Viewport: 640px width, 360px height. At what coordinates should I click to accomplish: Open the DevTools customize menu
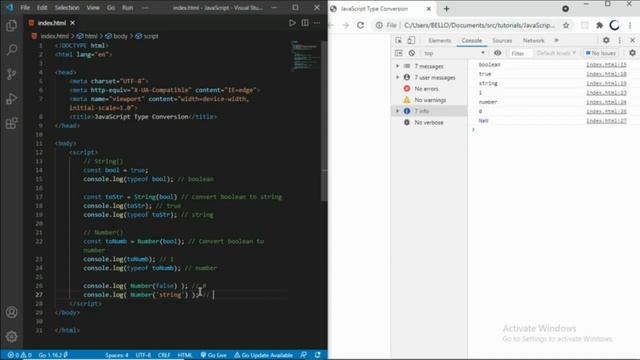point(620,40)
